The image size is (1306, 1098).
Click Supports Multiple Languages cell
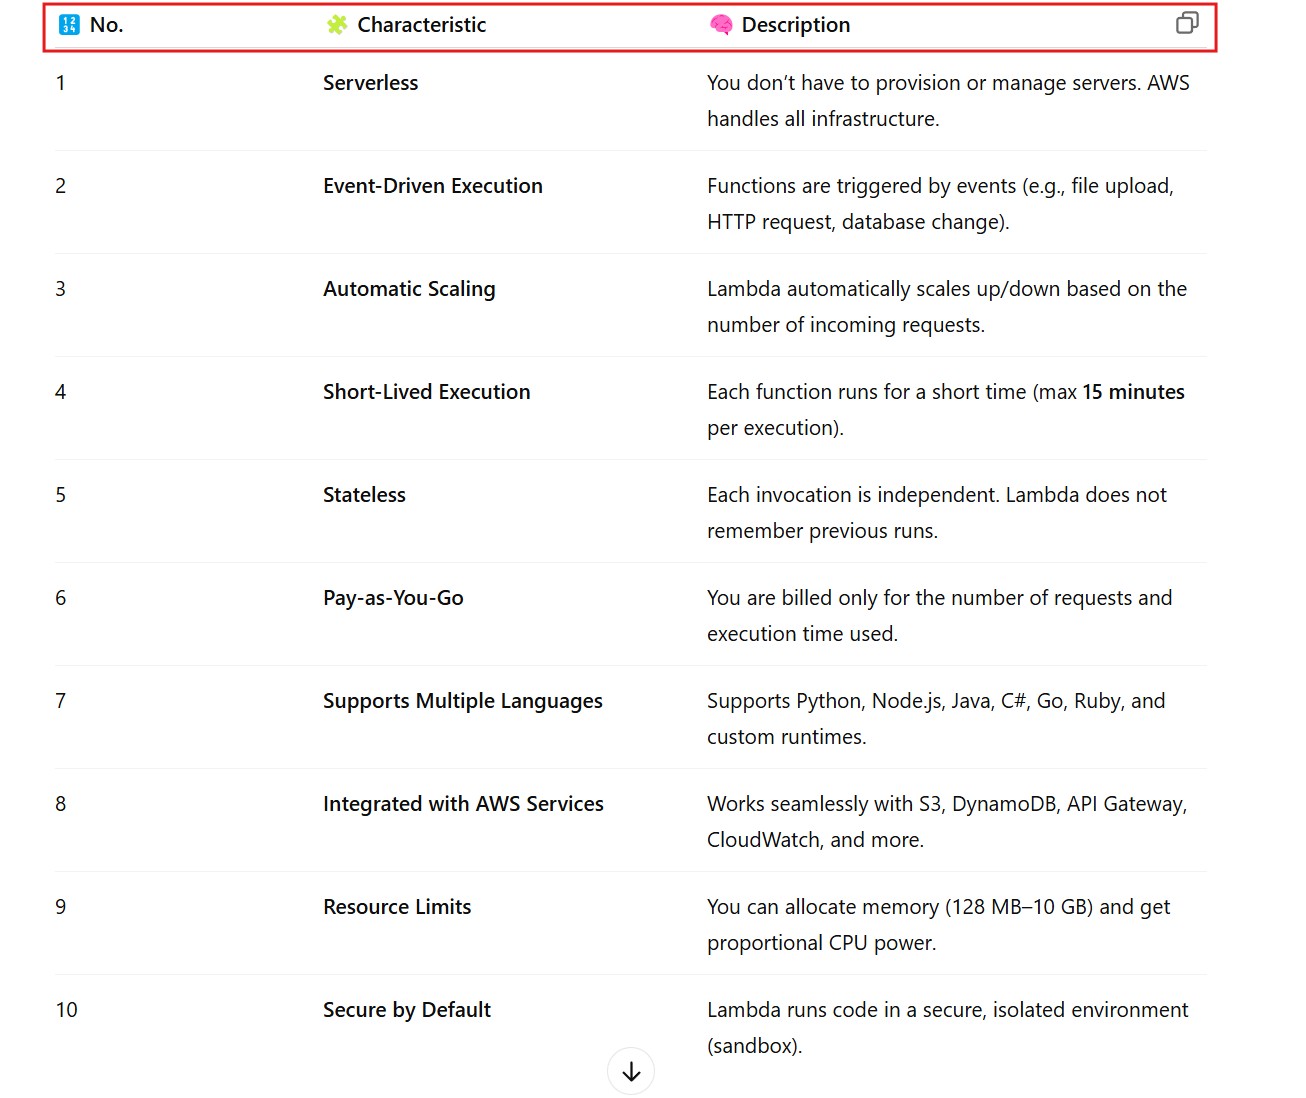click(462, 701)
